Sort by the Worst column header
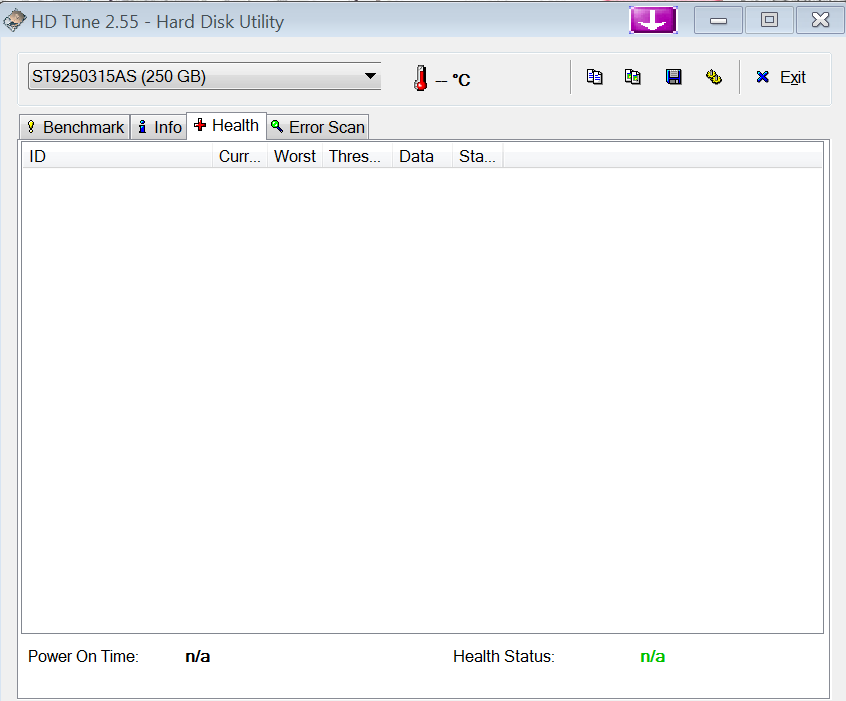 (295, 156)
